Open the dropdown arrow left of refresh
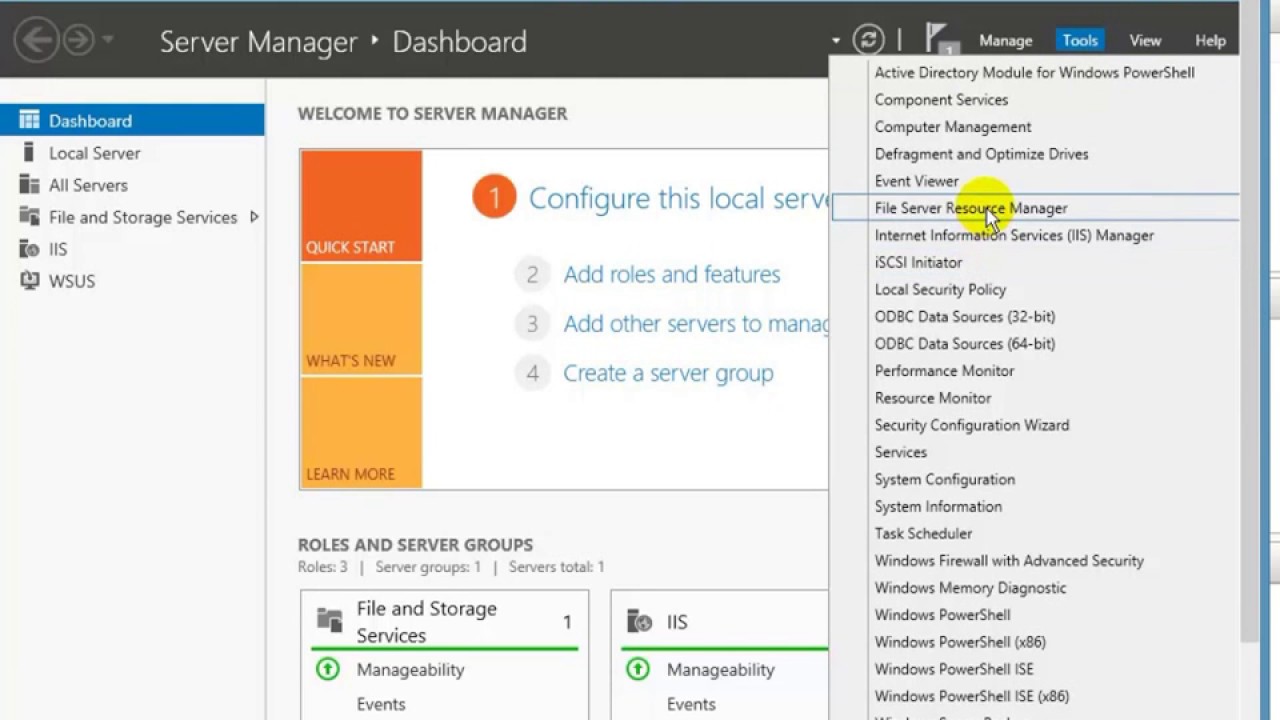 (x=836, y=41)
